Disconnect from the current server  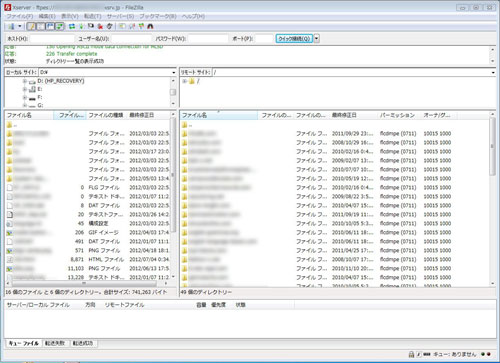pyautogui.click(x=100, y=26)
